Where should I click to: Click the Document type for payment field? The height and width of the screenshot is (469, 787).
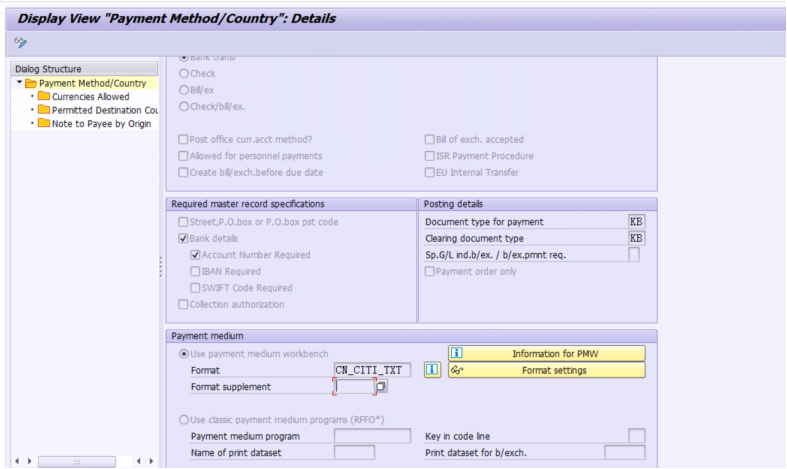tap(636, 221)
